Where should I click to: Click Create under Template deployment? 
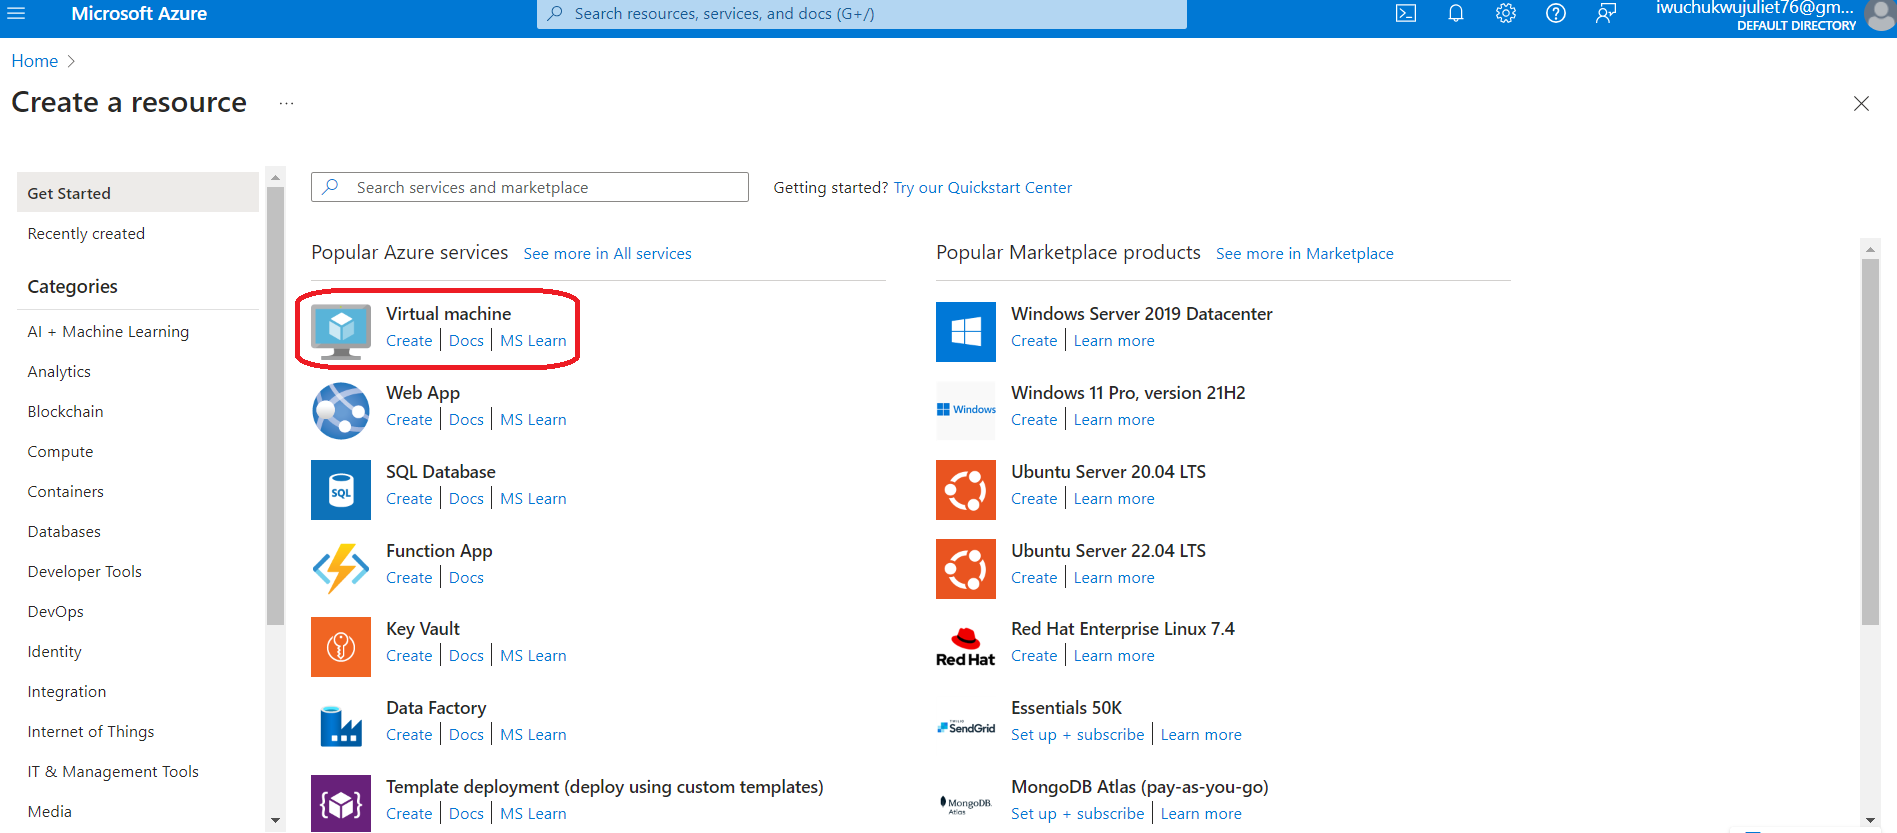pos(409,814)
